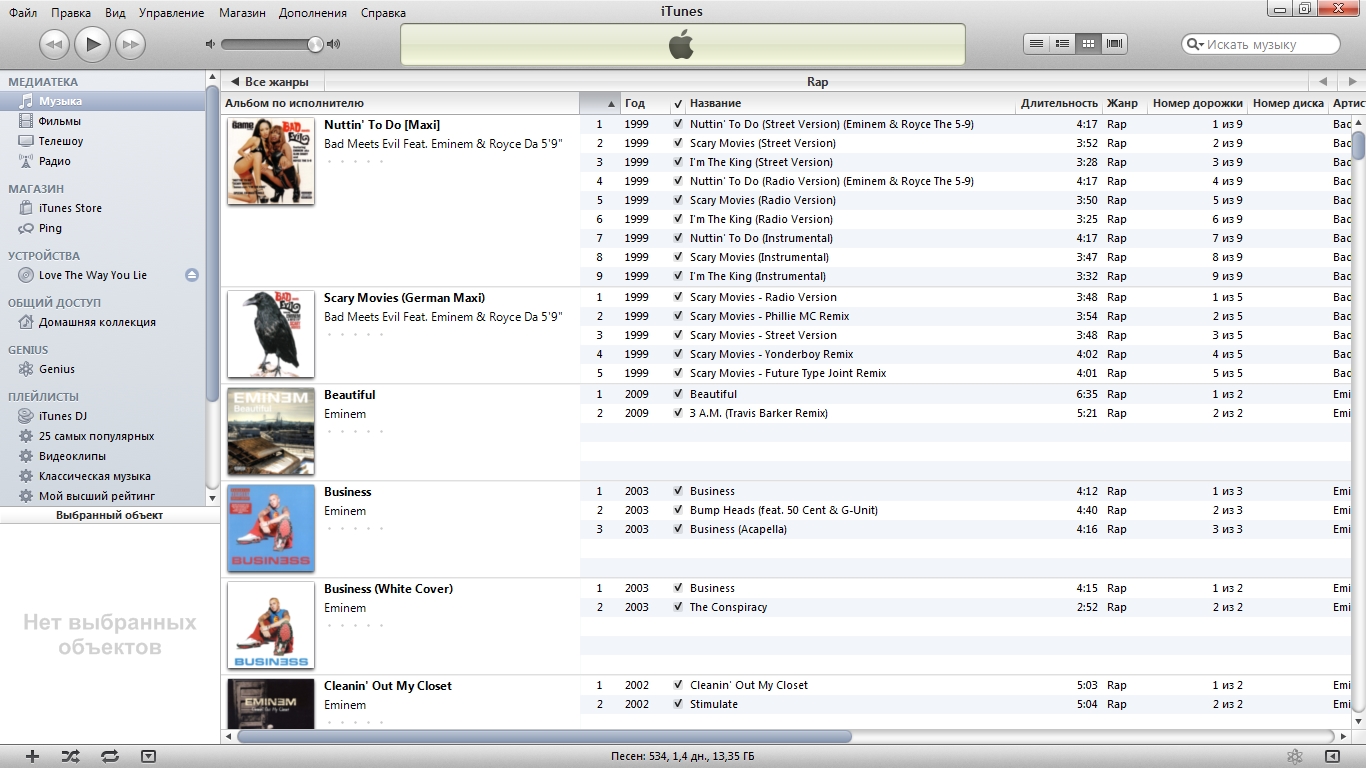The height and width of the screenshot is (768, 1366).
Task: Switch to Cover Flow view
Action: (1115, 44)
